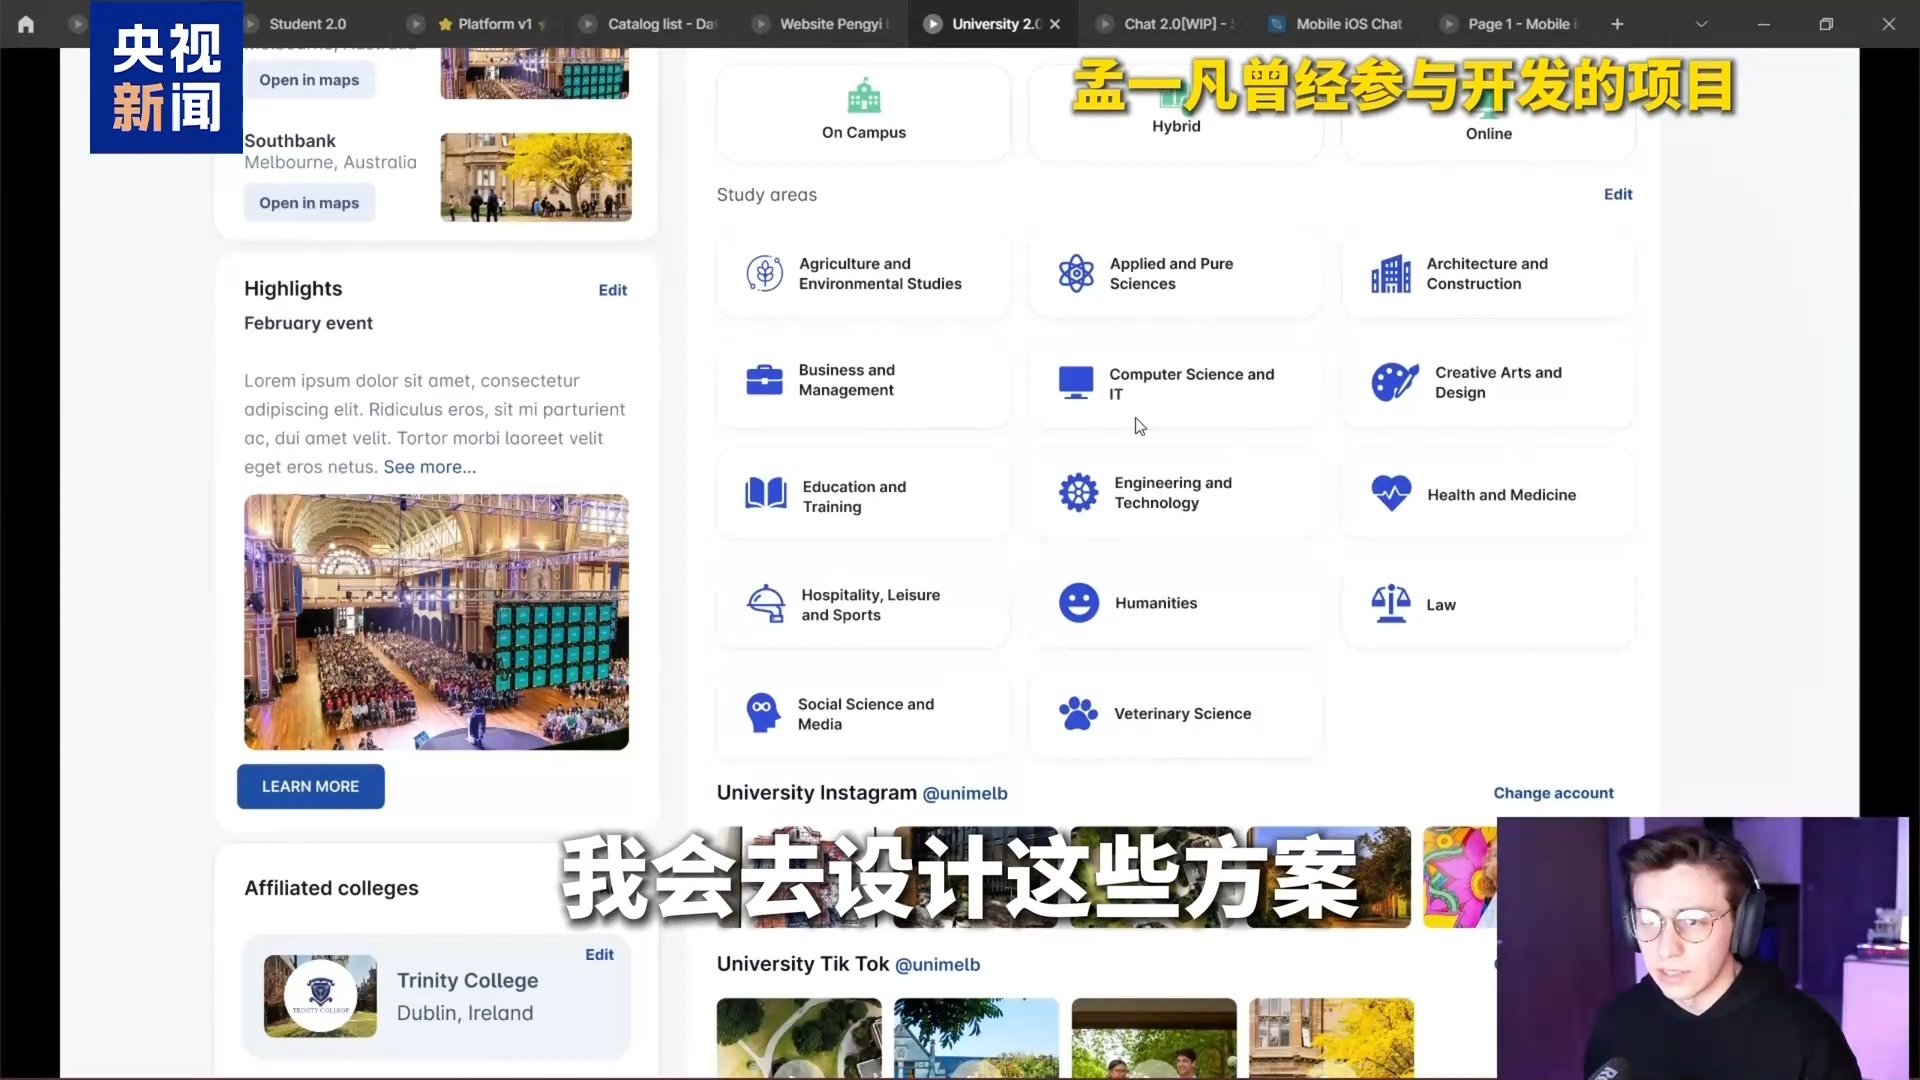Click the Trinity College logo thumbnail

click(320, 996)
